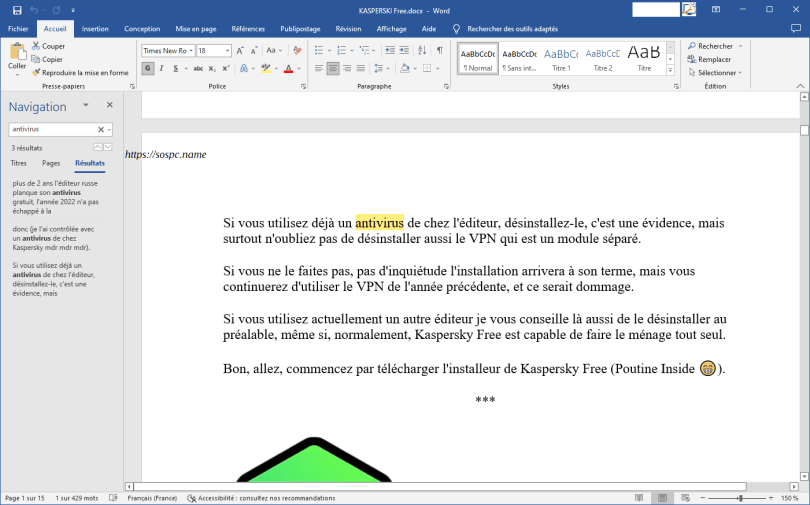Click the strikethrough abc icon
810x505 pixels.
tap(198, 68)
